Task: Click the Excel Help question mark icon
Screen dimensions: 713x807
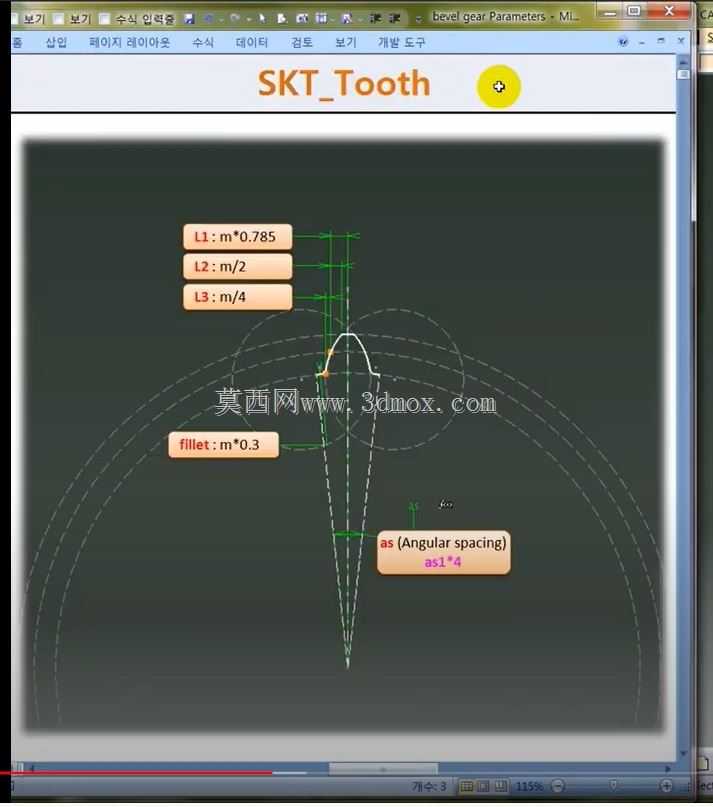Action: 623,42
